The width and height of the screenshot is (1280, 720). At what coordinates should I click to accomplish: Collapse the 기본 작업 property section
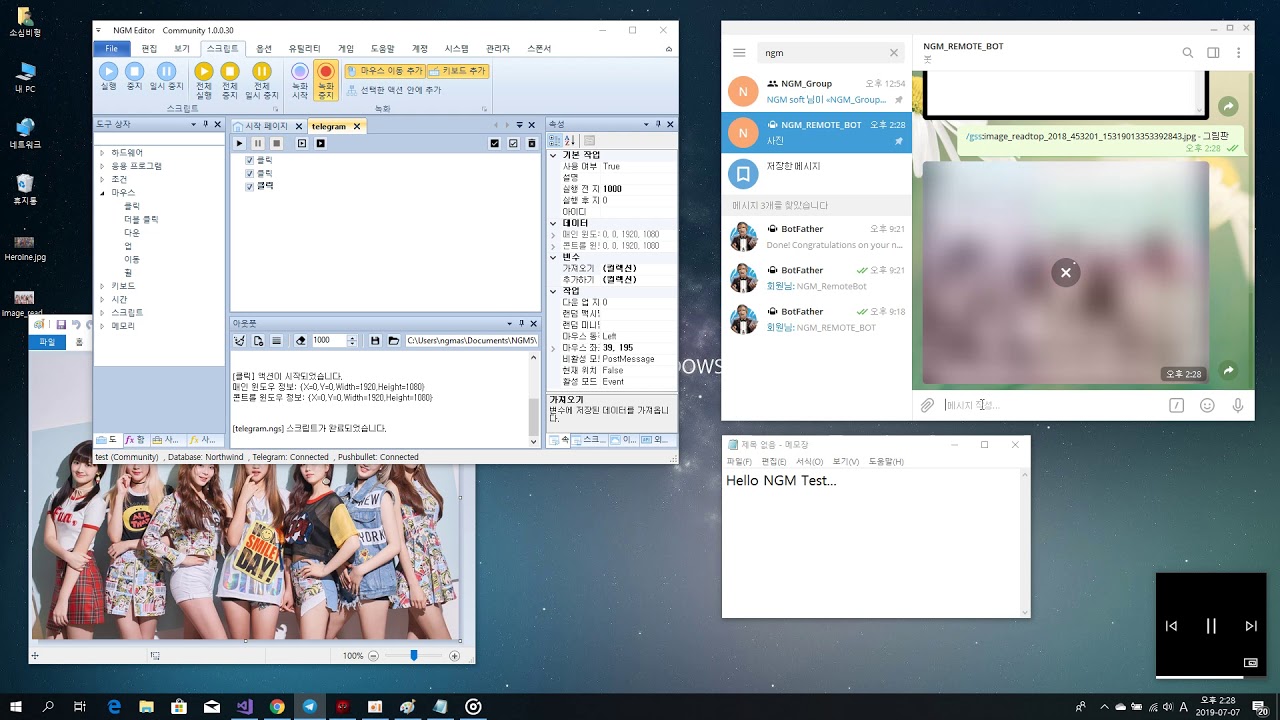553,155
